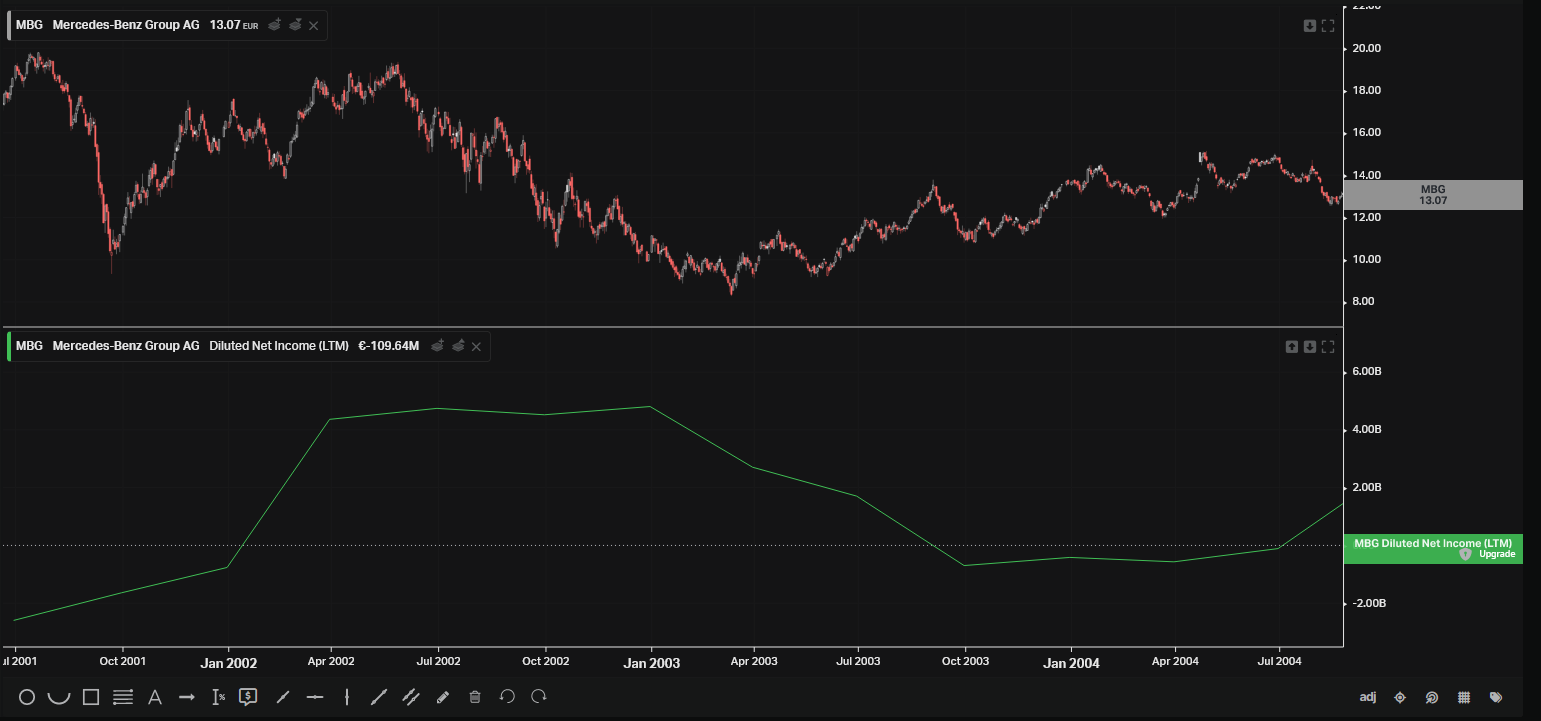Click the 20.00 price axis tick
Image resolution: width=1541 pixels, height=721 pixels.
click(x=1366, y=48)
